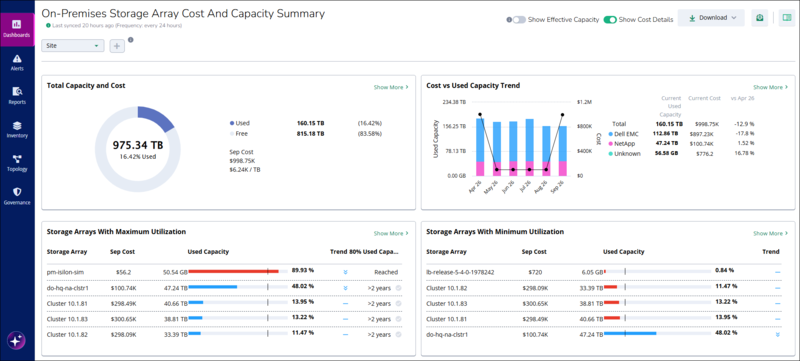Open the Alerts section in the sidebar
The image size is (800, 361).
pyautogui.click(x=17, y=62)
